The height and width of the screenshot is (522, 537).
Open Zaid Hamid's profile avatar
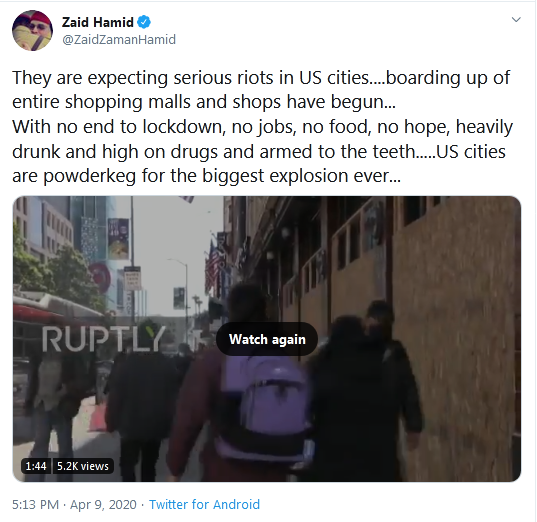pos(32,30)
